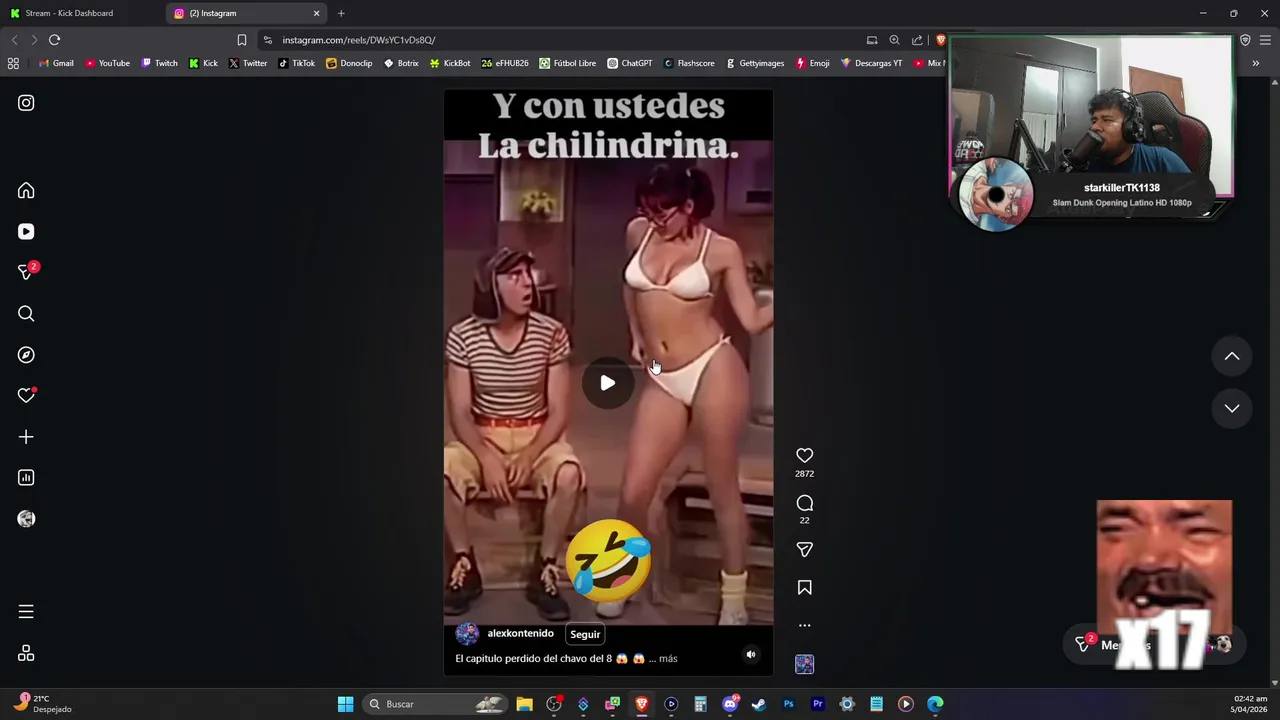The height and width of the screenshot is (720, 1280).
Task: Open the ChatGPT bookmark
Action: (x=630, y=63)
